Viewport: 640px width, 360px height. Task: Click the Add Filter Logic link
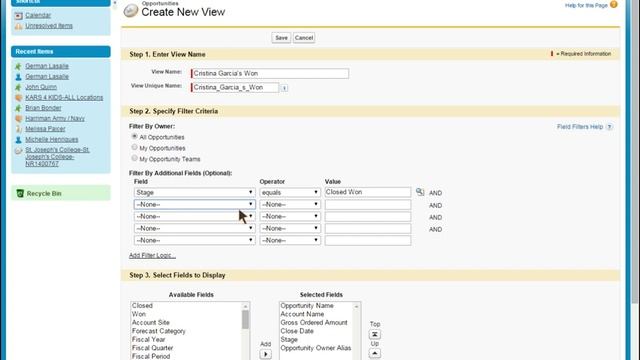tap(152, 256)
